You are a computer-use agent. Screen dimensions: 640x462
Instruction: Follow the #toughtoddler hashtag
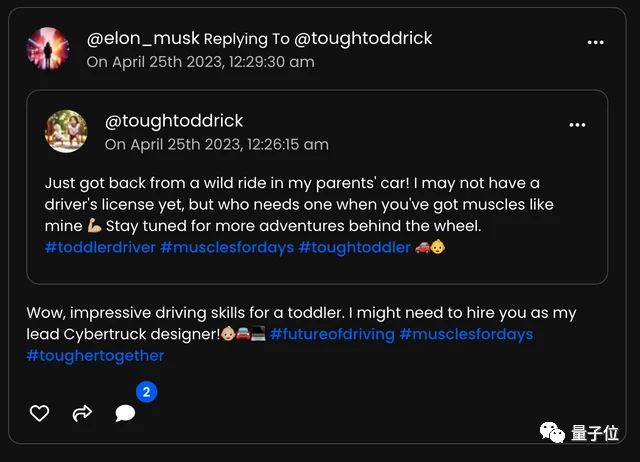pyautogui.click(x=354, y=247)
